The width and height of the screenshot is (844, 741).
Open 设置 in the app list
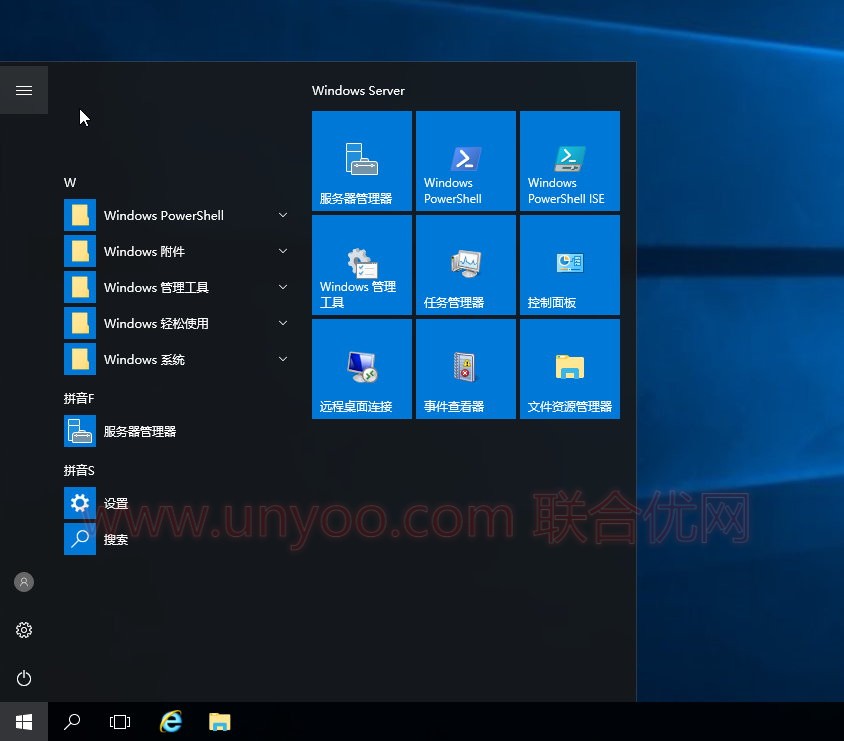click(178, 503)
